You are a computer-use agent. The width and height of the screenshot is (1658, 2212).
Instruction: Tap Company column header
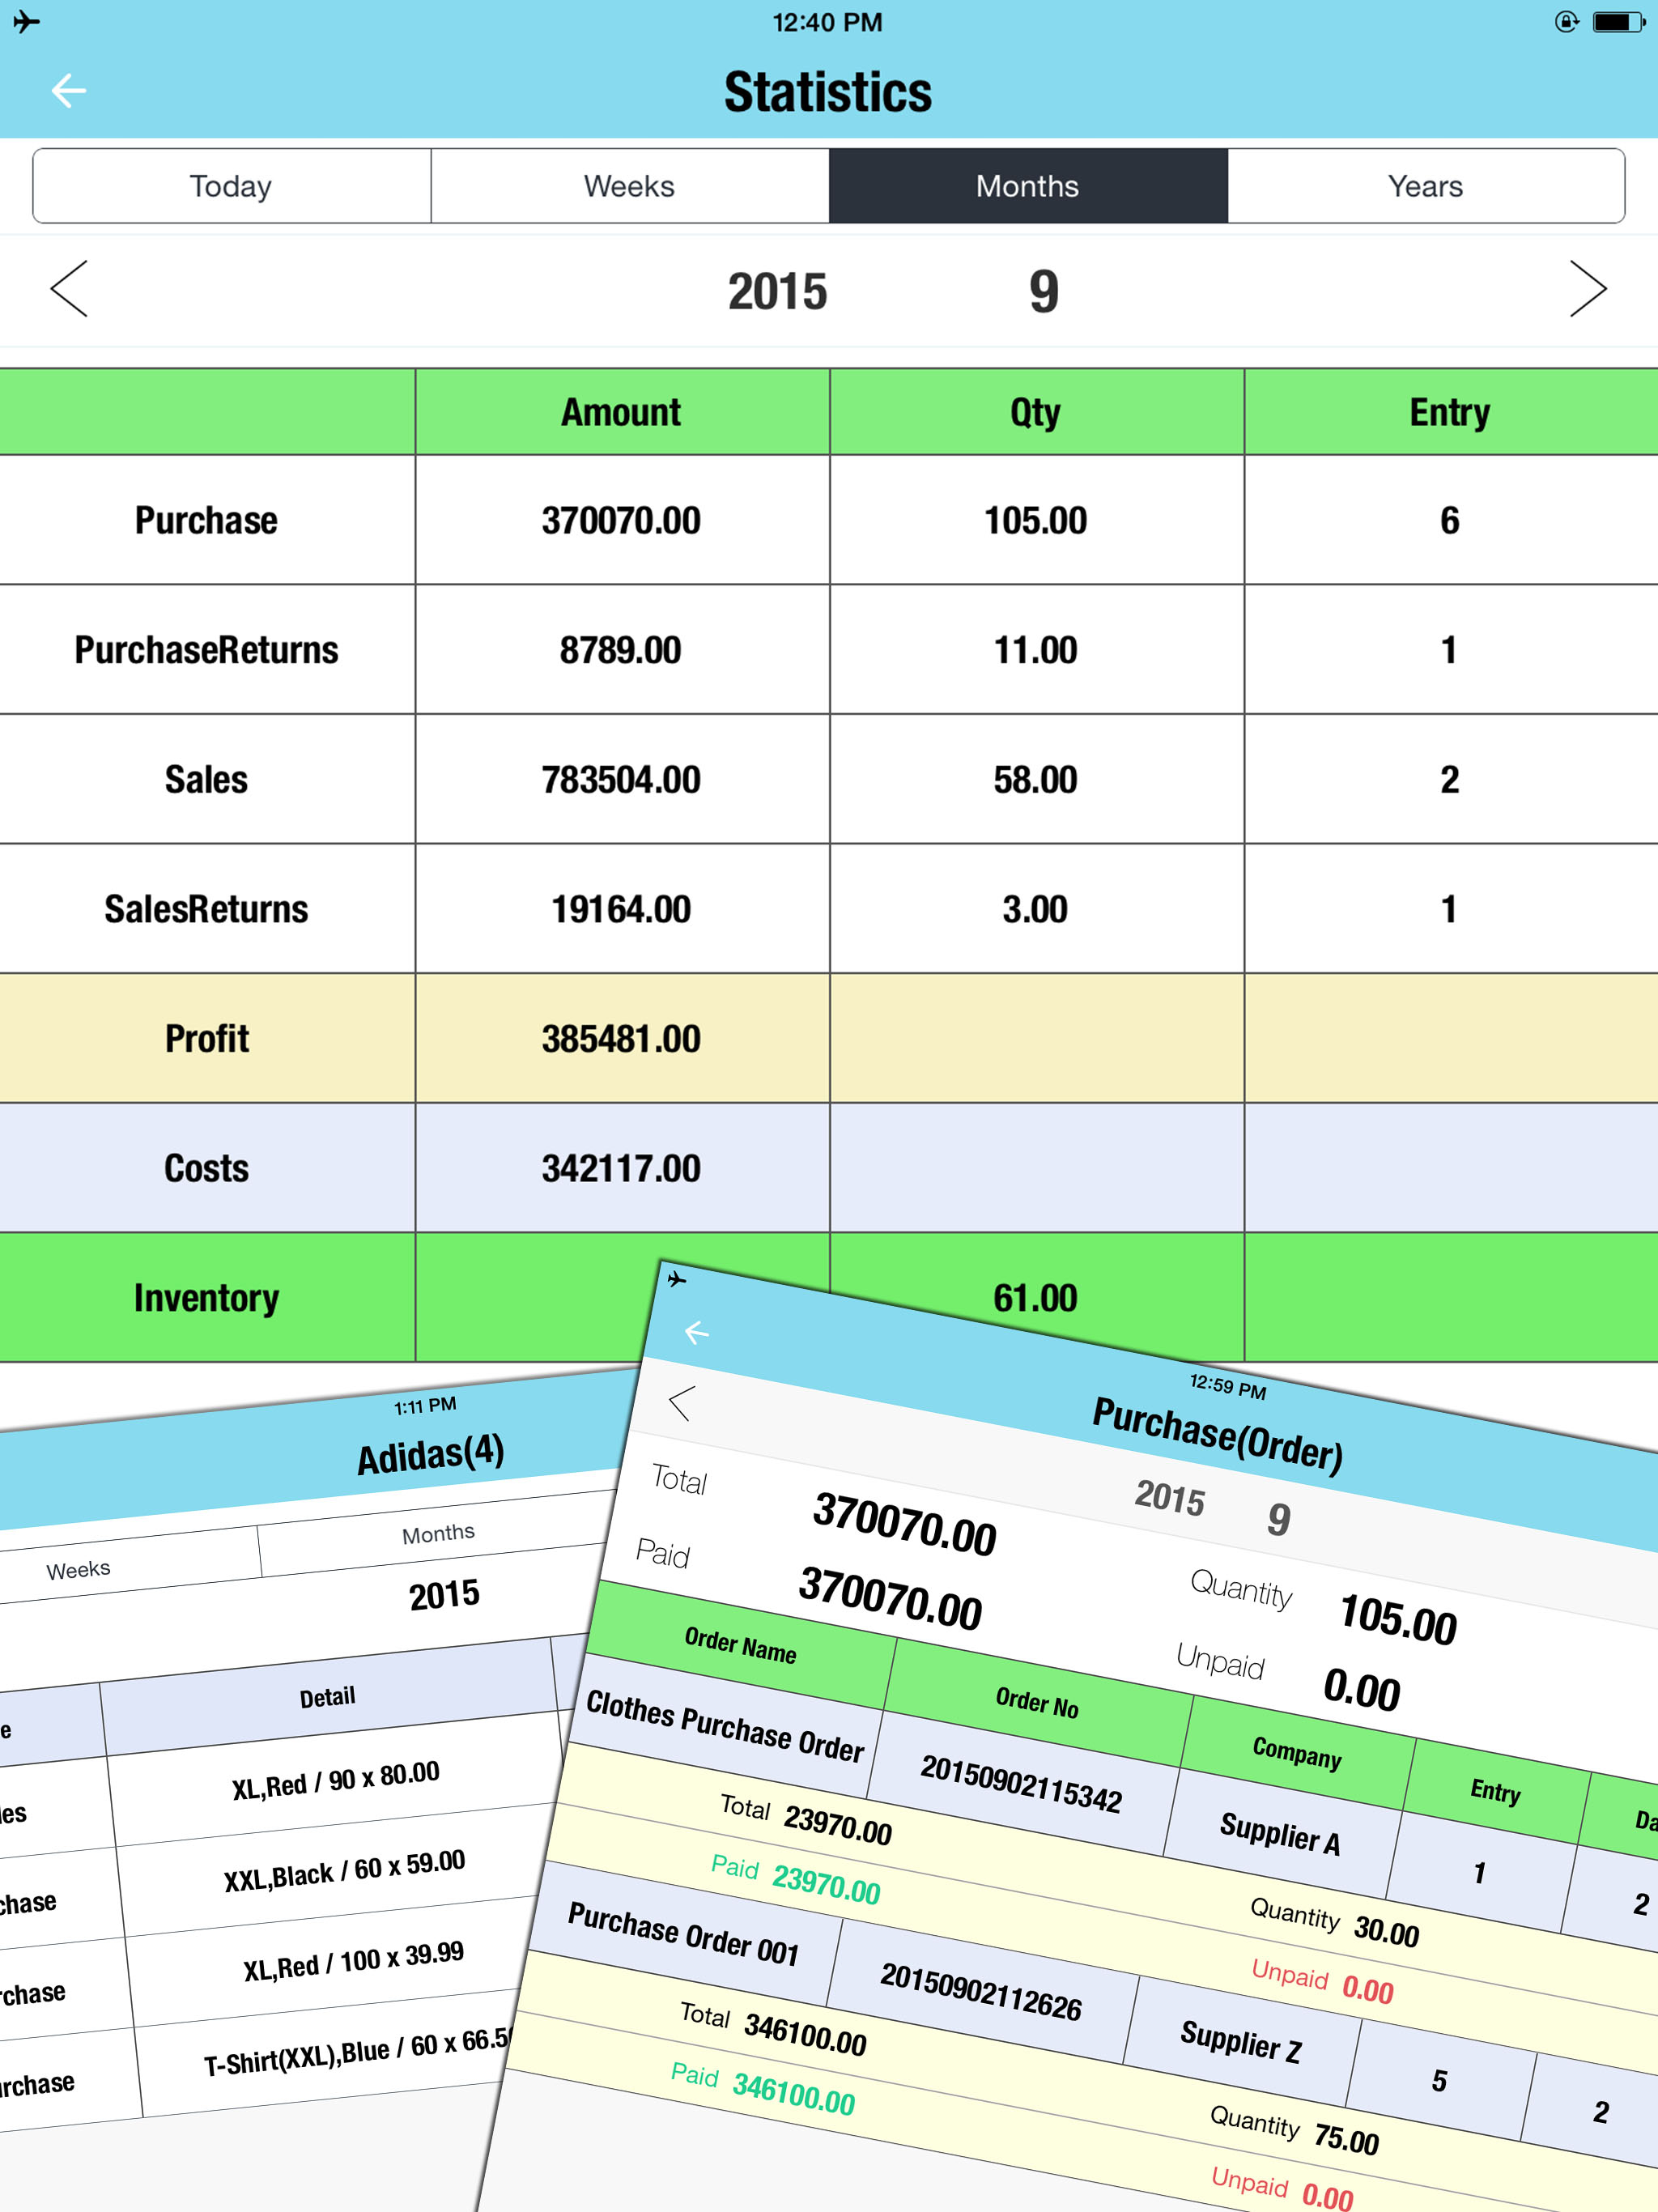(1297, 1752)
